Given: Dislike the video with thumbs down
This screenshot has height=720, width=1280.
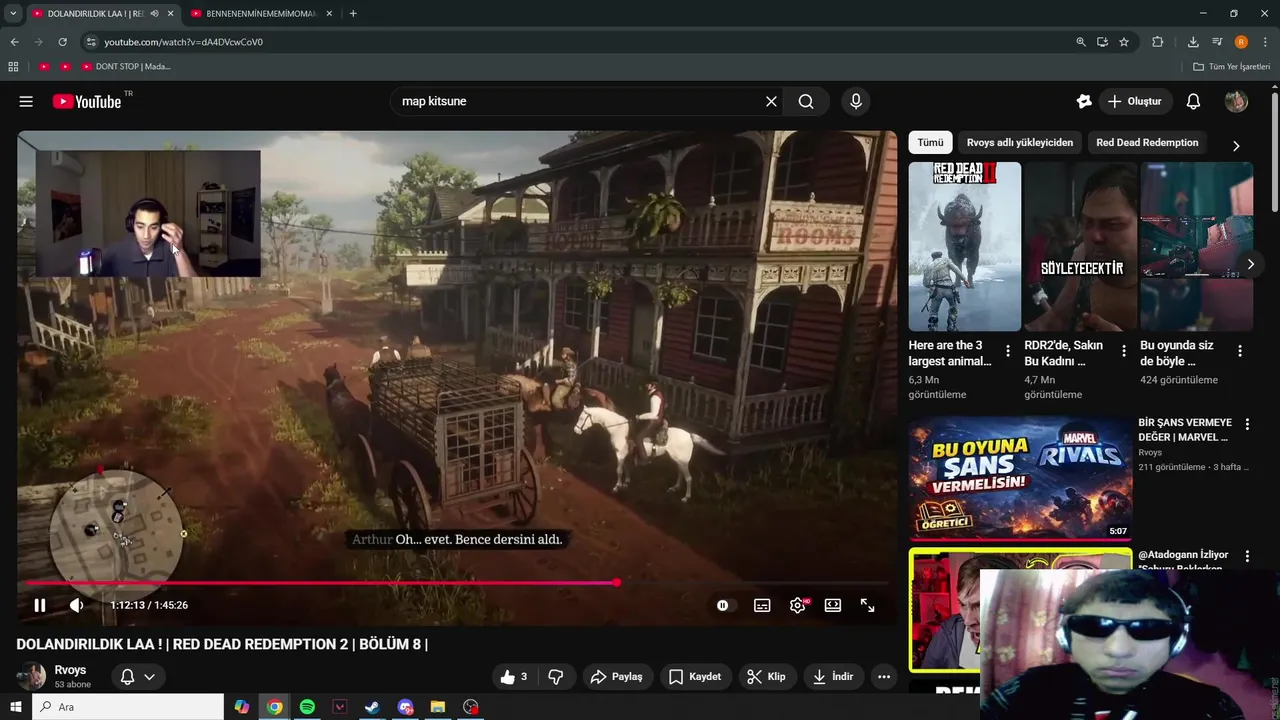Looking at the screenshot, I should click(556, 677).
